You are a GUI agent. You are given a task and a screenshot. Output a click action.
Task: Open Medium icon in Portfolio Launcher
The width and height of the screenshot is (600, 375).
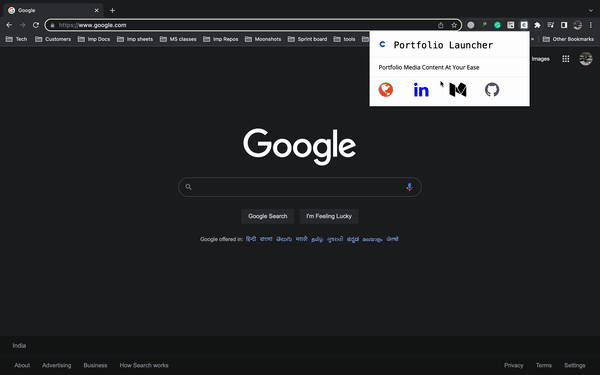point(458,90)
